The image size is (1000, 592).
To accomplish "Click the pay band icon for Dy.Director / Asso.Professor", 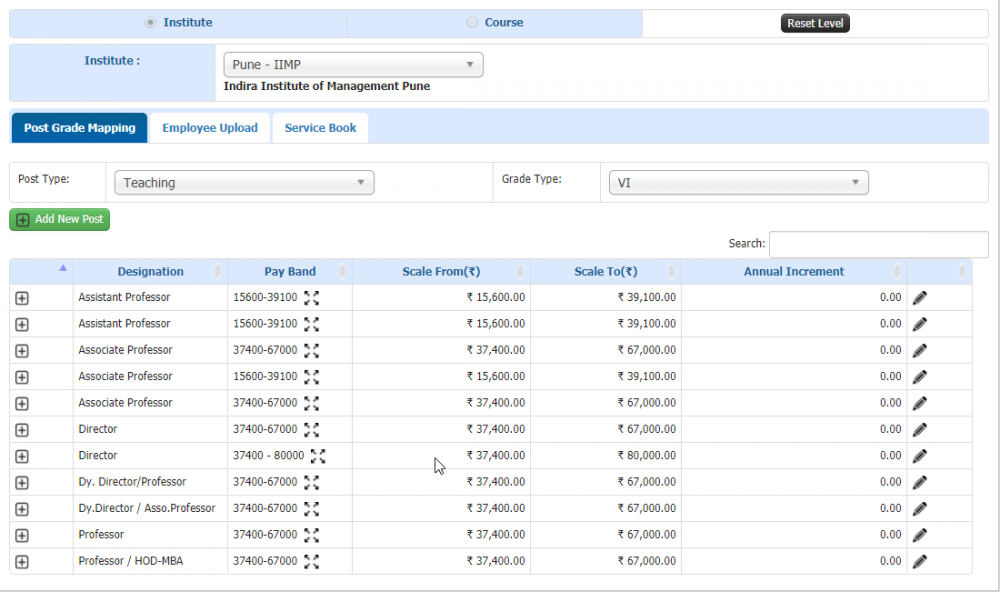I will (x=311, y=509).
